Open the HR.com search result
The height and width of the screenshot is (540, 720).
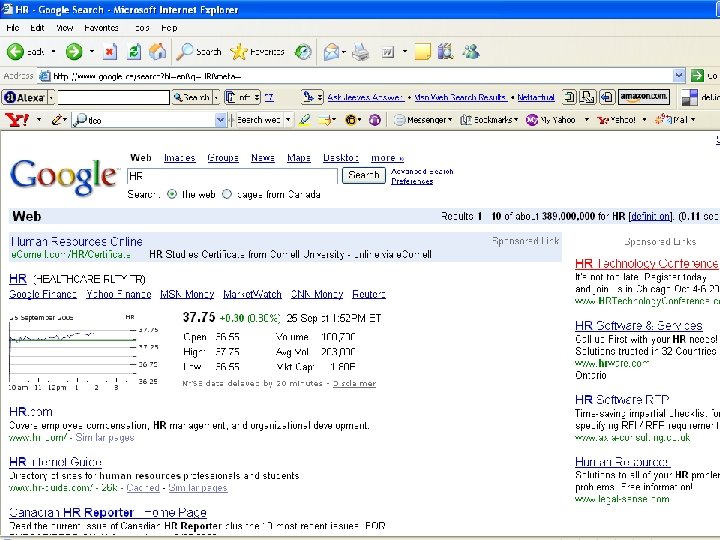coord(31,411)
